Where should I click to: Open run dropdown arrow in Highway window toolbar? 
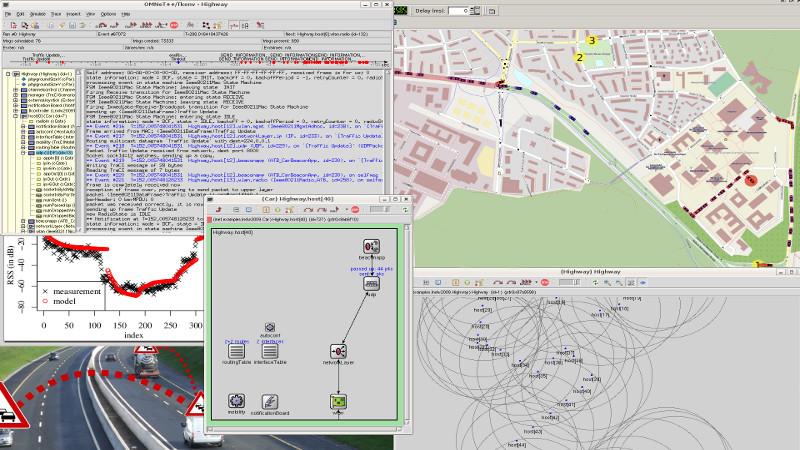[x=536, y=283]
